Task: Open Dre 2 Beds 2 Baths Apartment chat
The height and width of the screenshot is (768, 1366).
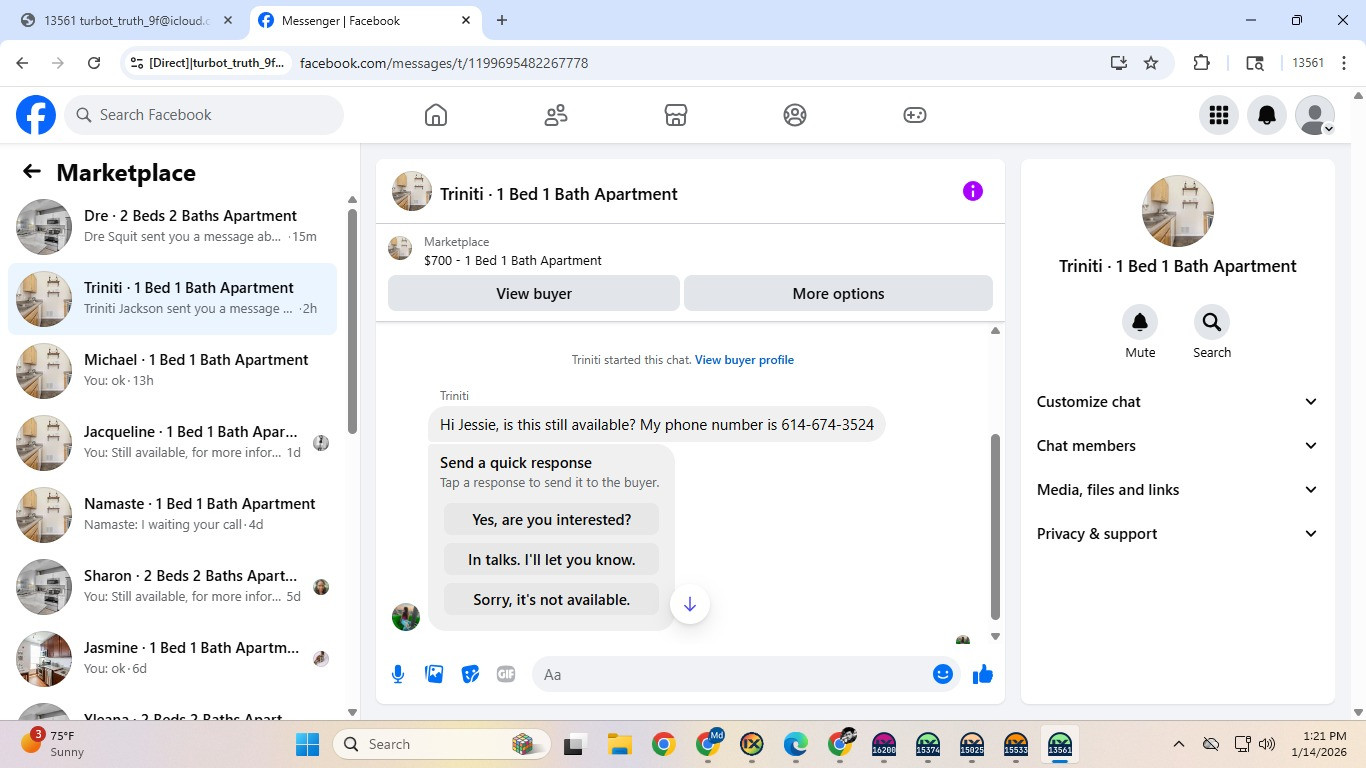Action: (172, 227)
